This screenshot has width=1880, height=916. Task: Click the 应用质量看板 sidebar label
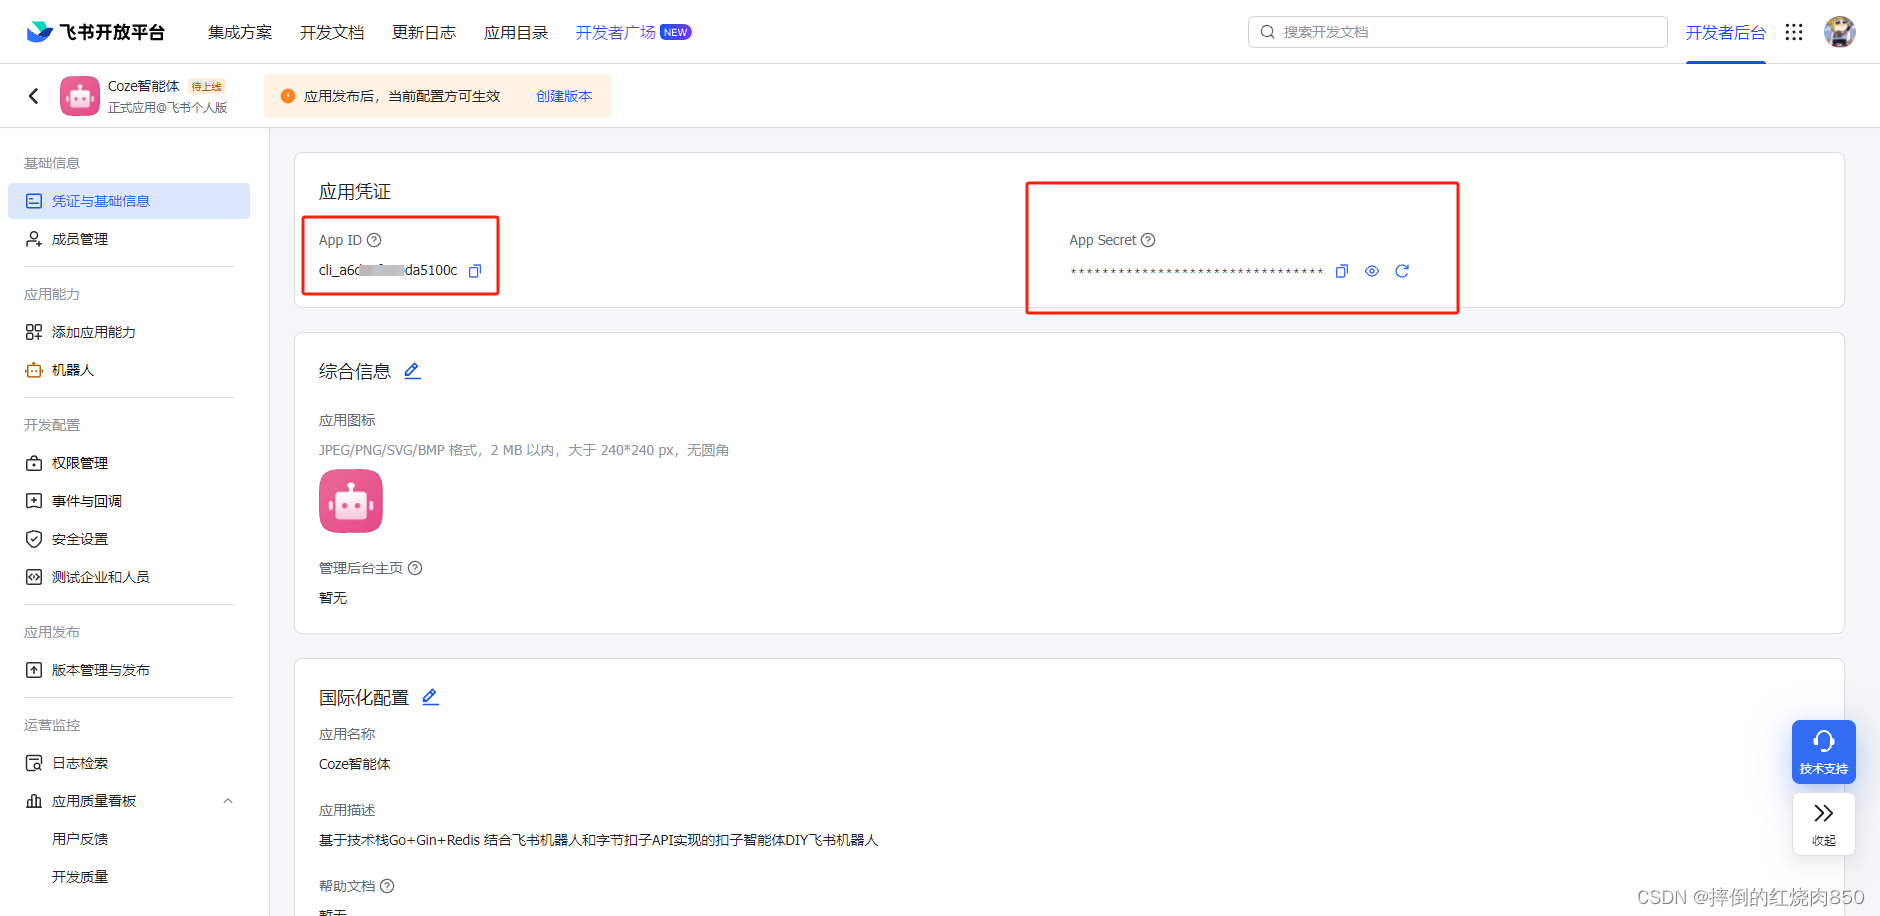94,801
